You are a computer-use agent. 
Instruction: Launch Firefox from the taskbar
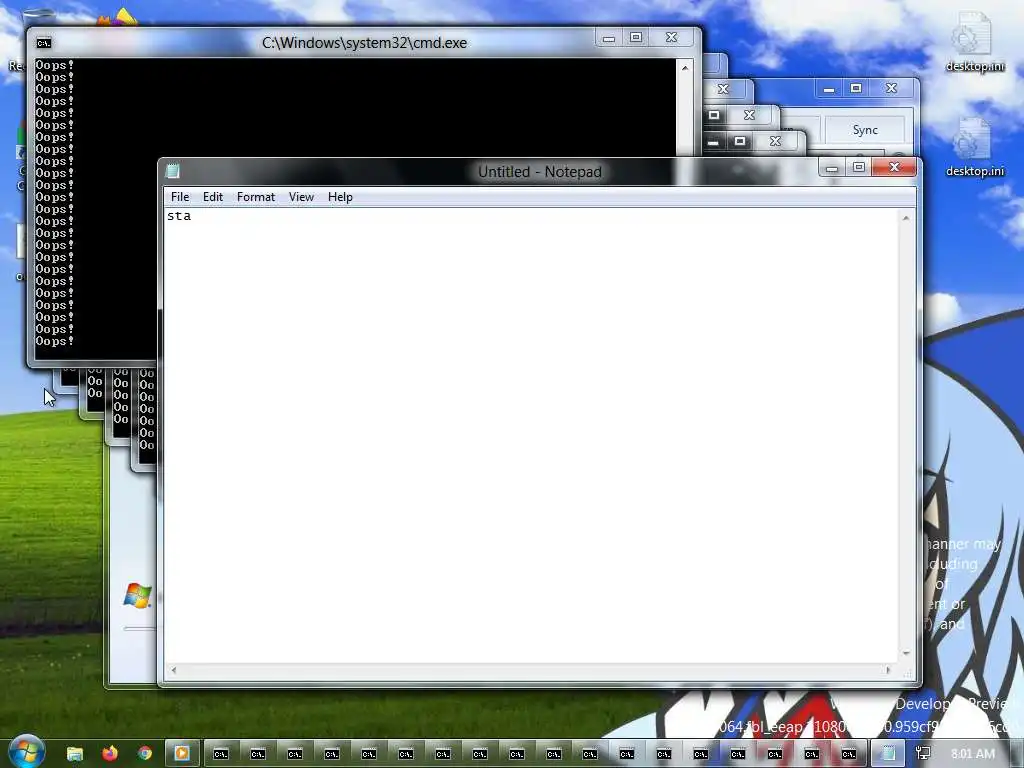pyautogui.click(x=110, y=754)
